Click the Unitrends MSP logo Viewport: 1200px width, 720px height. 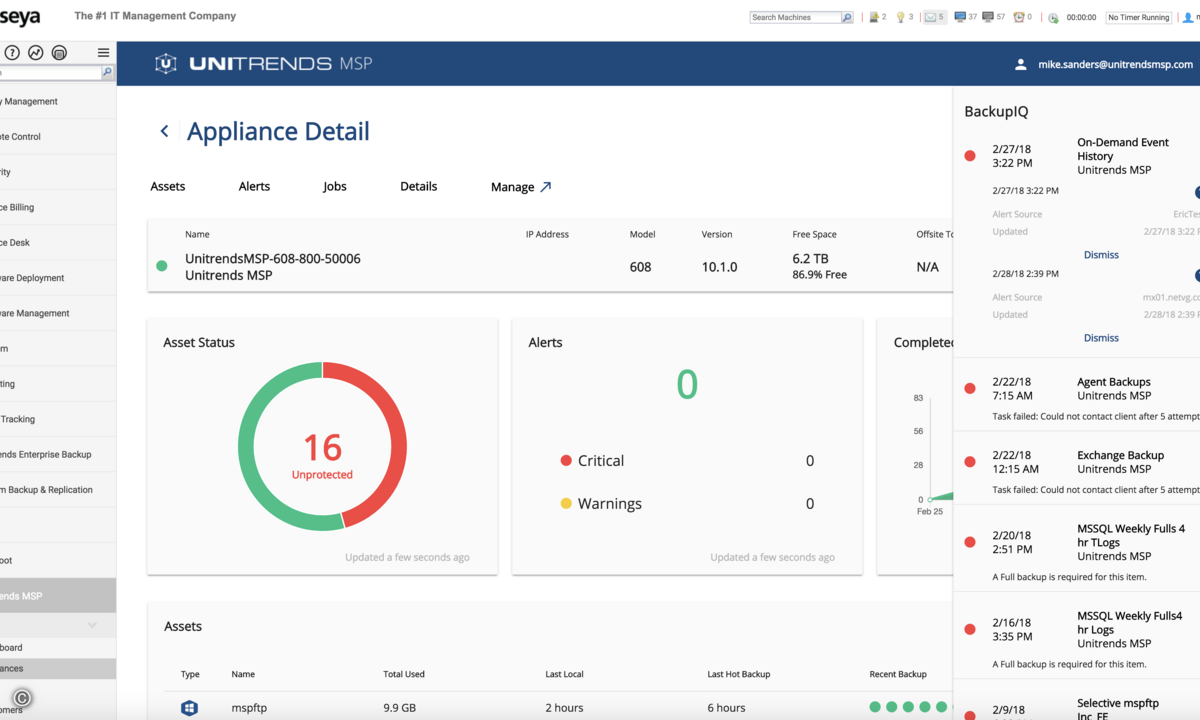tap(264, 64)
